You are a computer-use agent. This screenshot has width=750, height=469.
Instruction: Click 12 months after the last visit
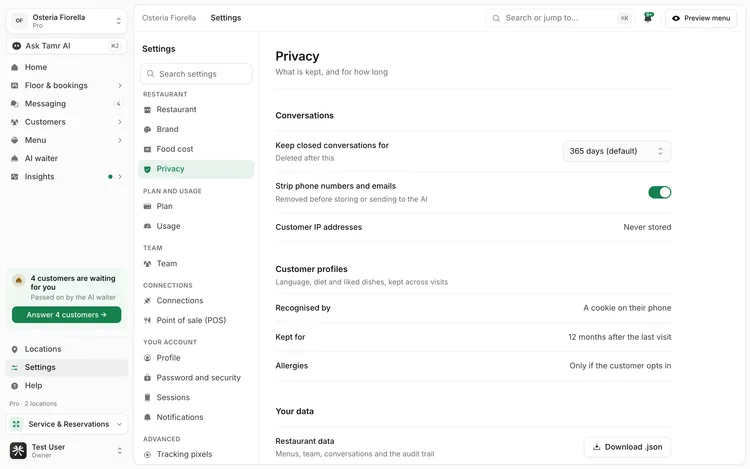(619, 337)
